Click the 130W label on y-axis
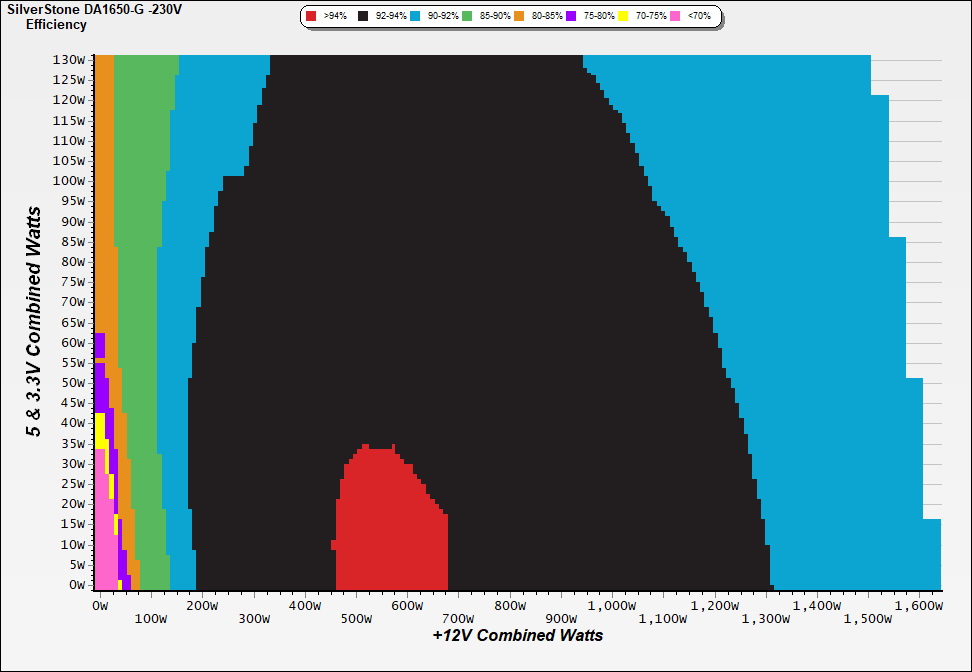 [x=70, y=59]
